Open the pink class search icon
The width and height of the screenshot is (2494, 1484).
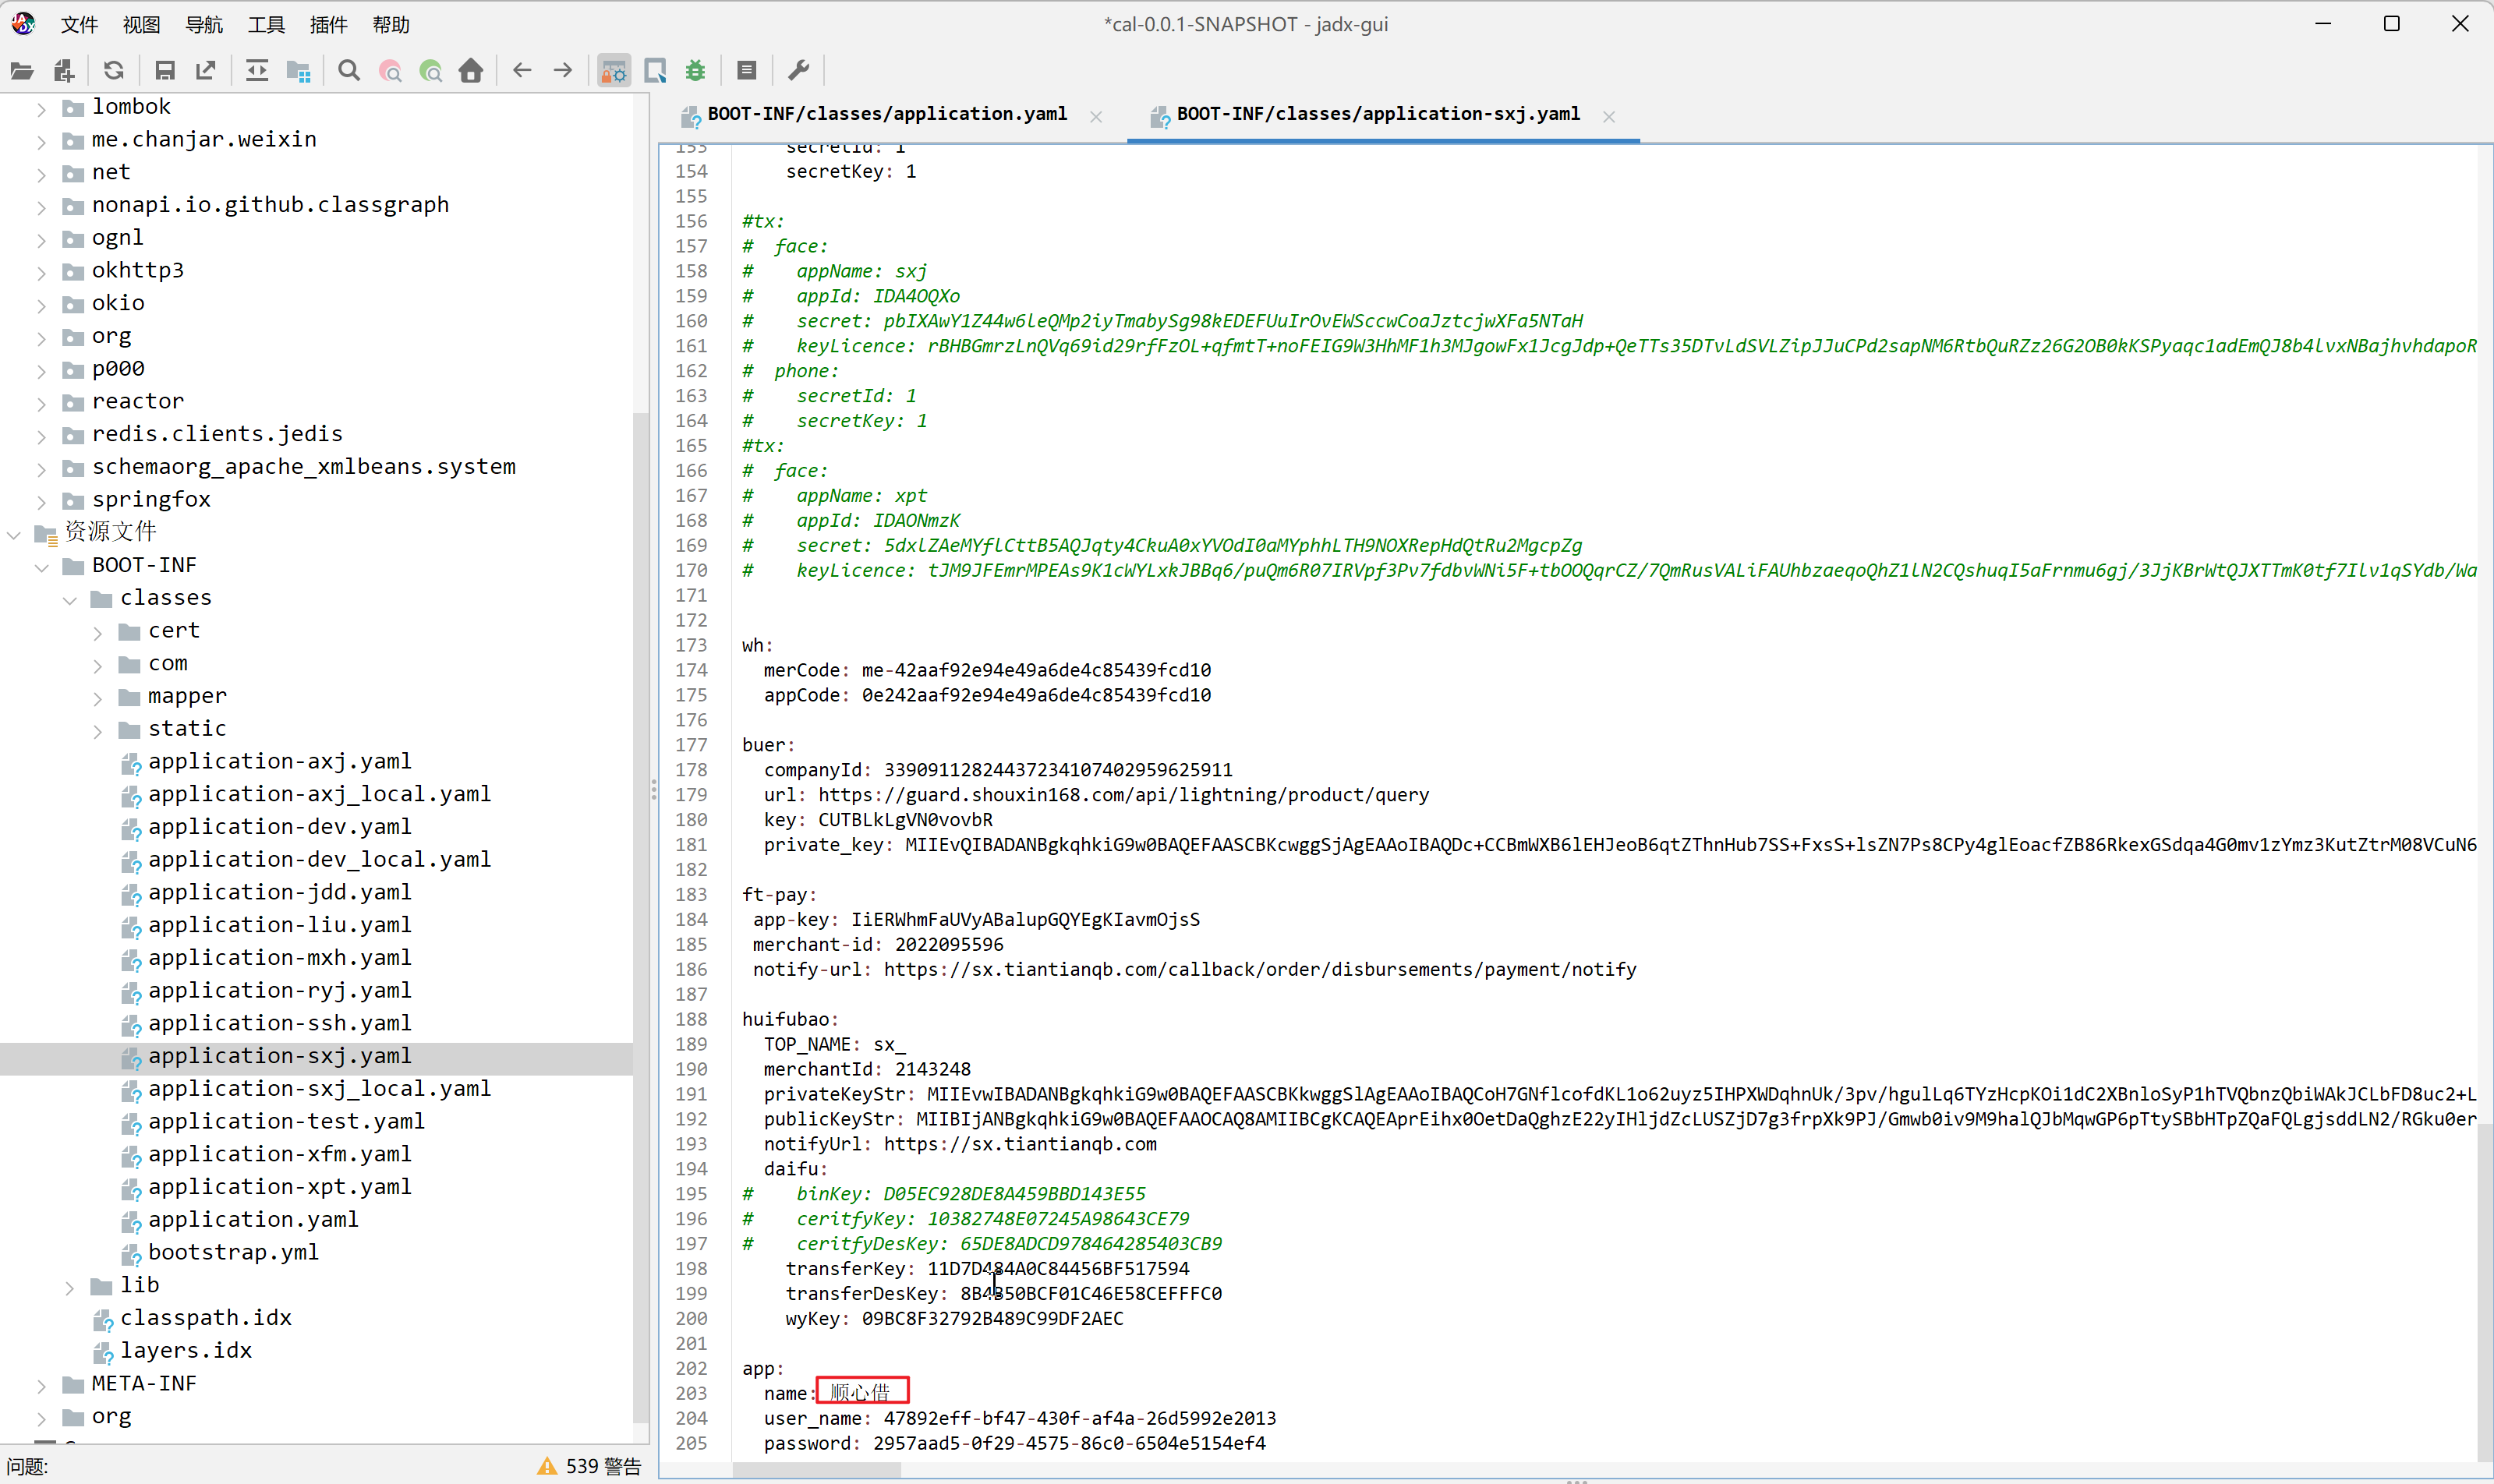[390, 70]
